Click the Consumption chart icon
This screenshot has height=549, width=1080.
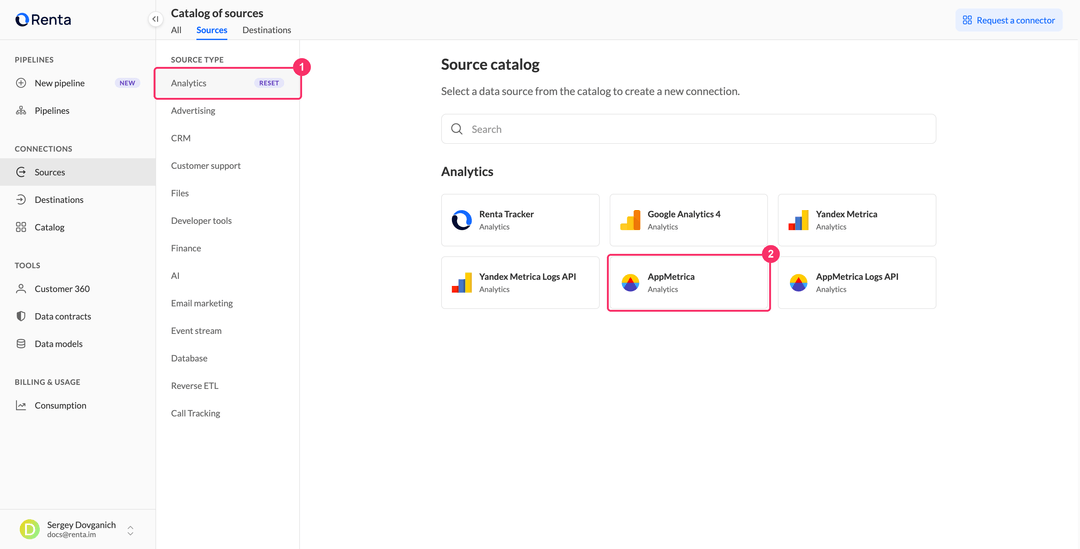pyautogui.click(x=21, y=406)
